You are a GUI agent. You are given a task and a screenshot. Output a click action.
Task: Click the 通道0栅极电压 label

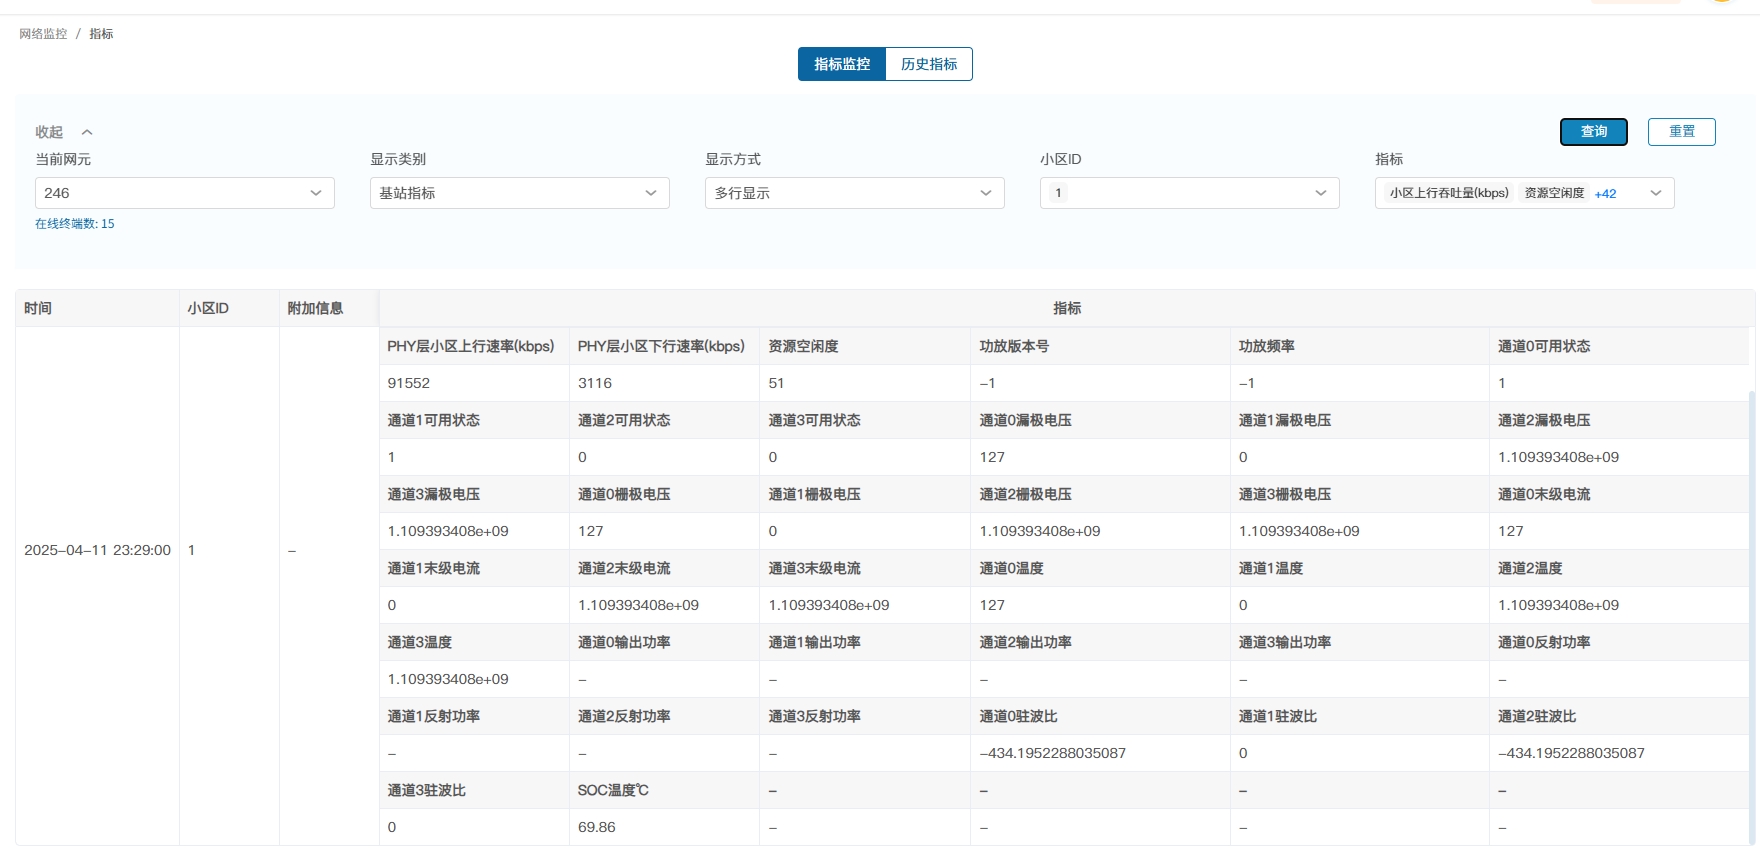[x=624, y=494]
